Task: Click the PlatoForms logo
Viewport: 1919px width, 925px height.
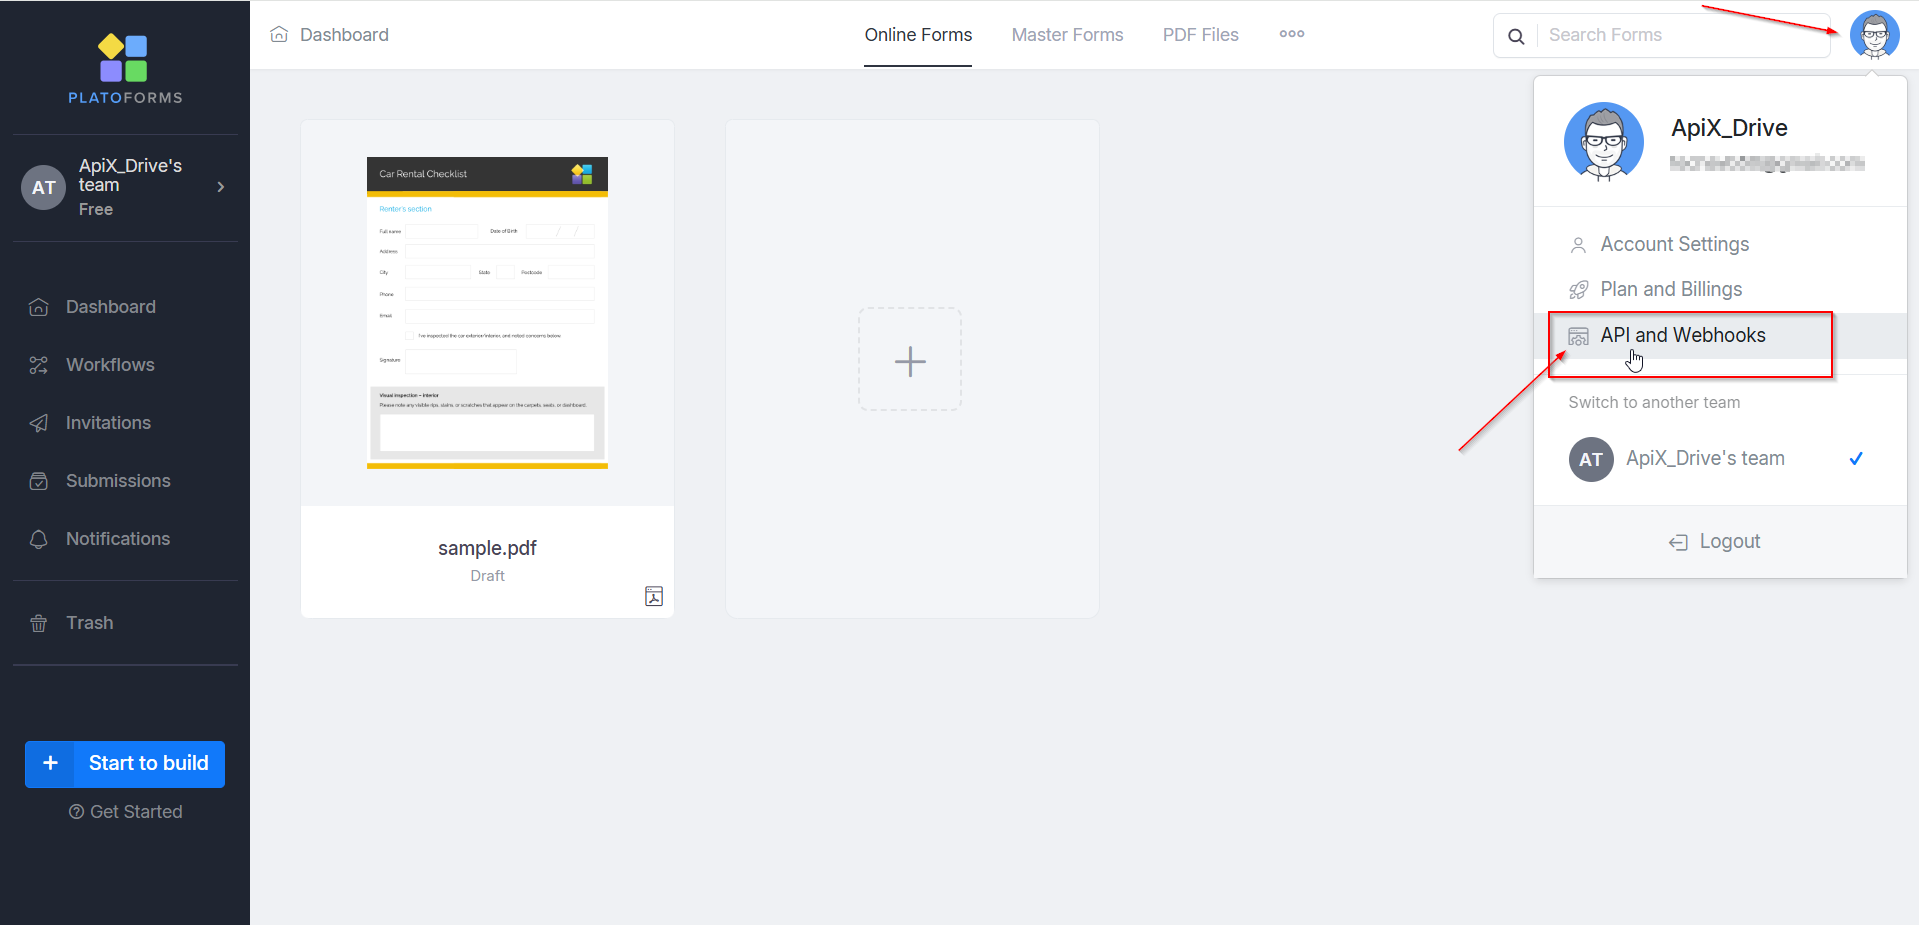Action: tap(125, 69)
